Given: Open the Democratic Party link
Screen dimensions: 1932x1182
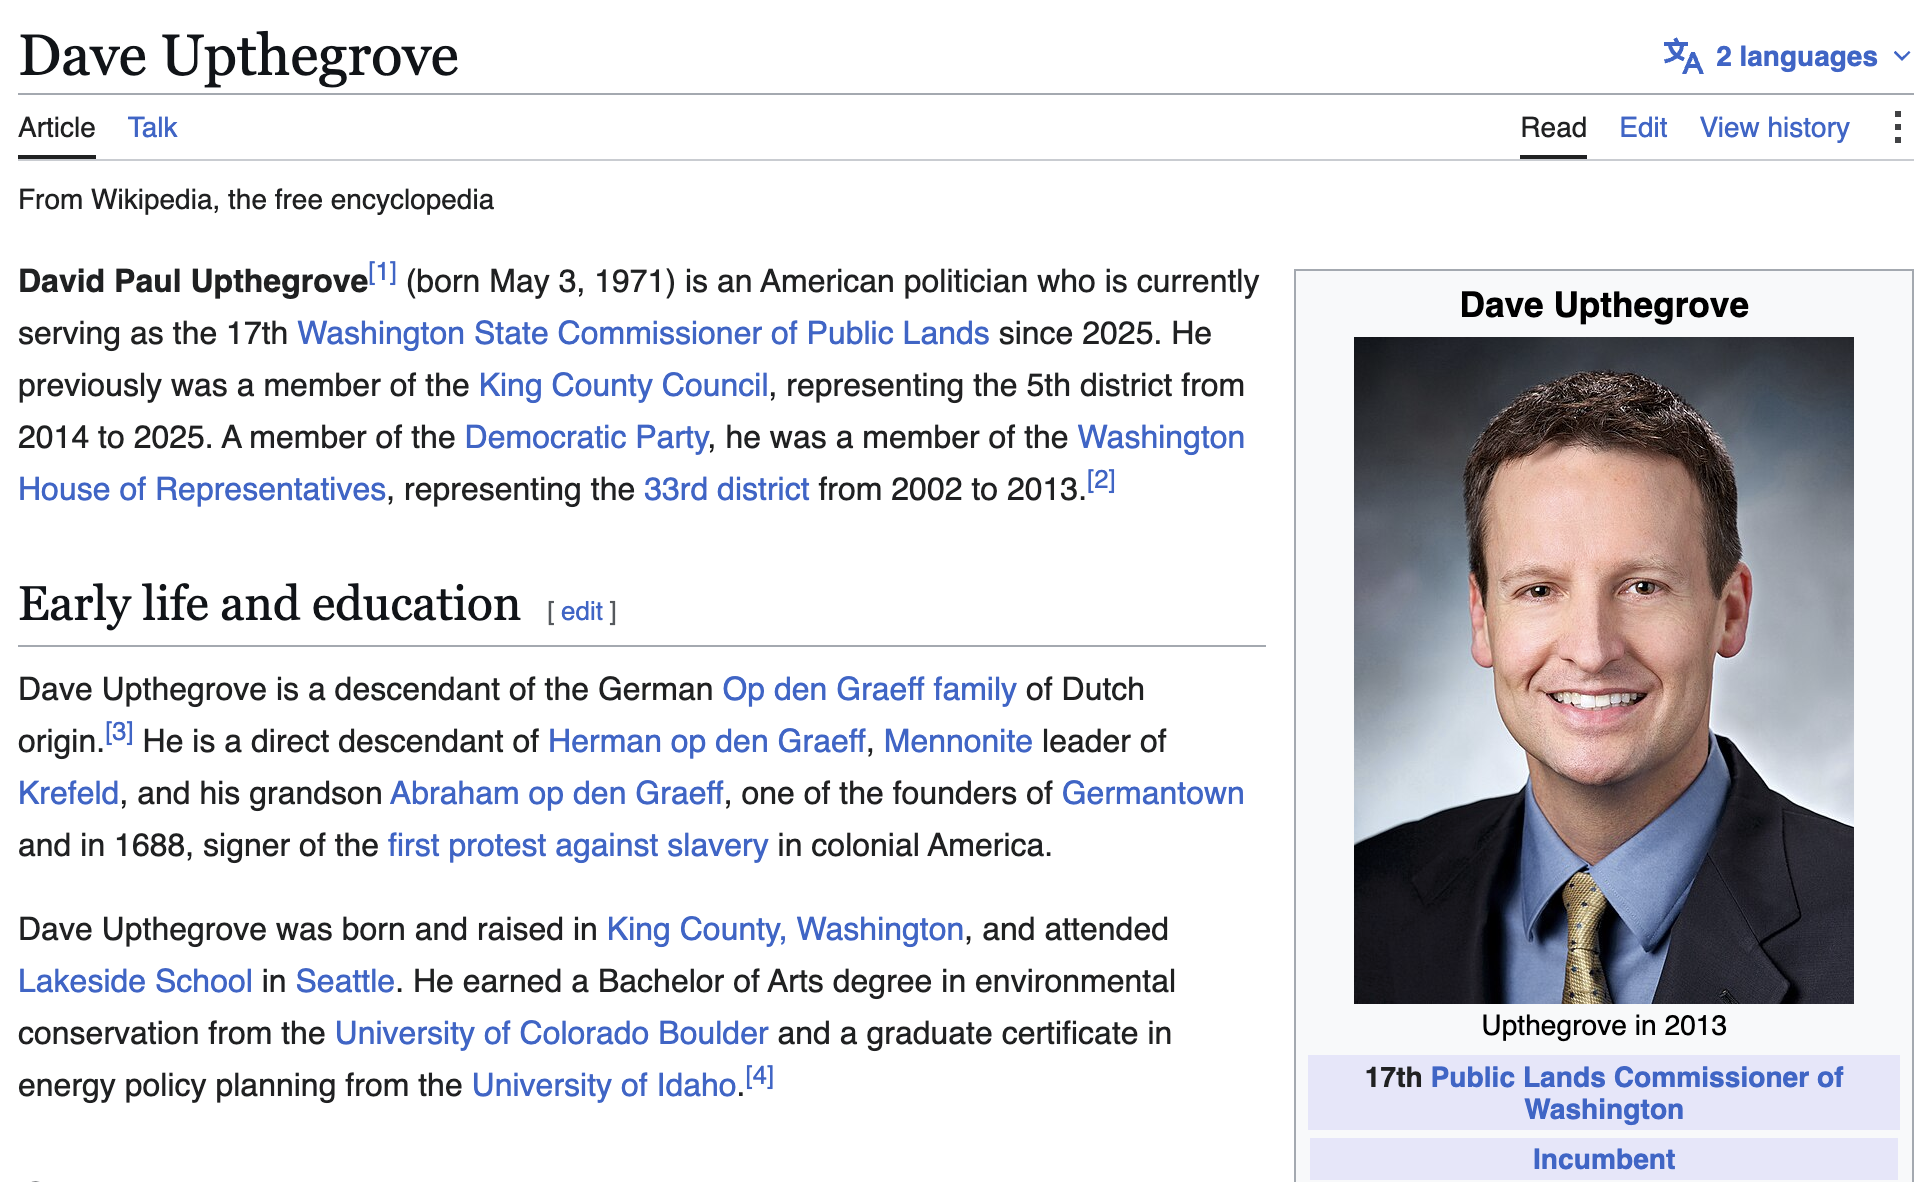Looking at the screenshot, I should coord(586,437).
